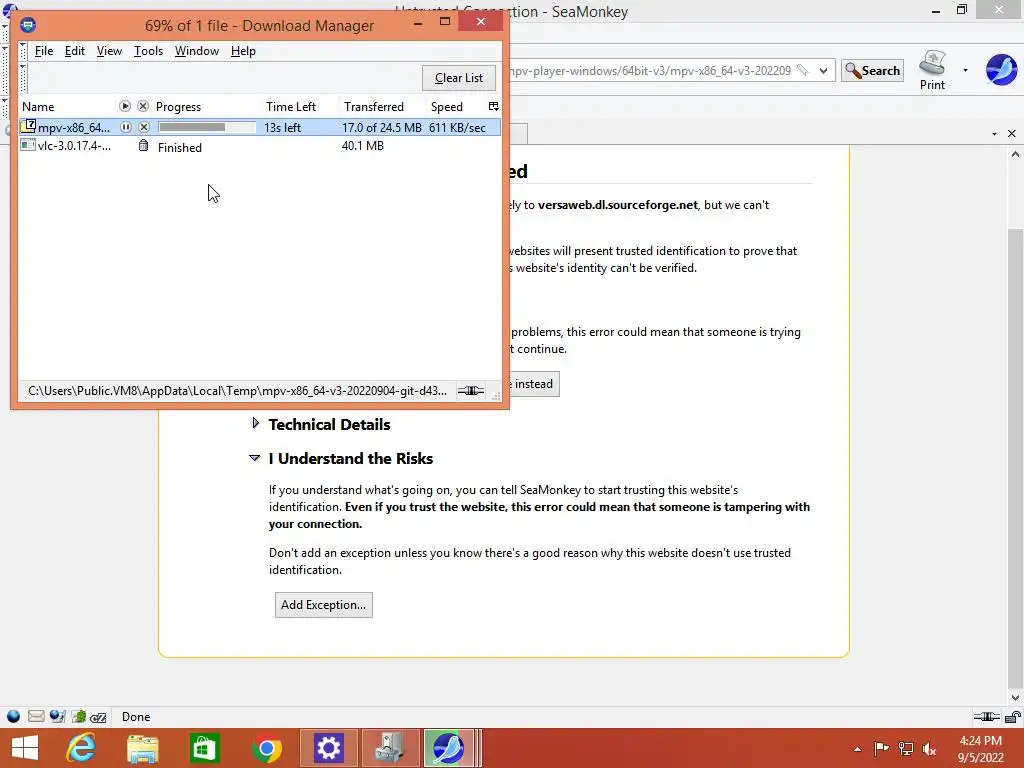The image size is (1024, 768).
Task: Show hidden system tray icons
Action: (x=857, y=749)
